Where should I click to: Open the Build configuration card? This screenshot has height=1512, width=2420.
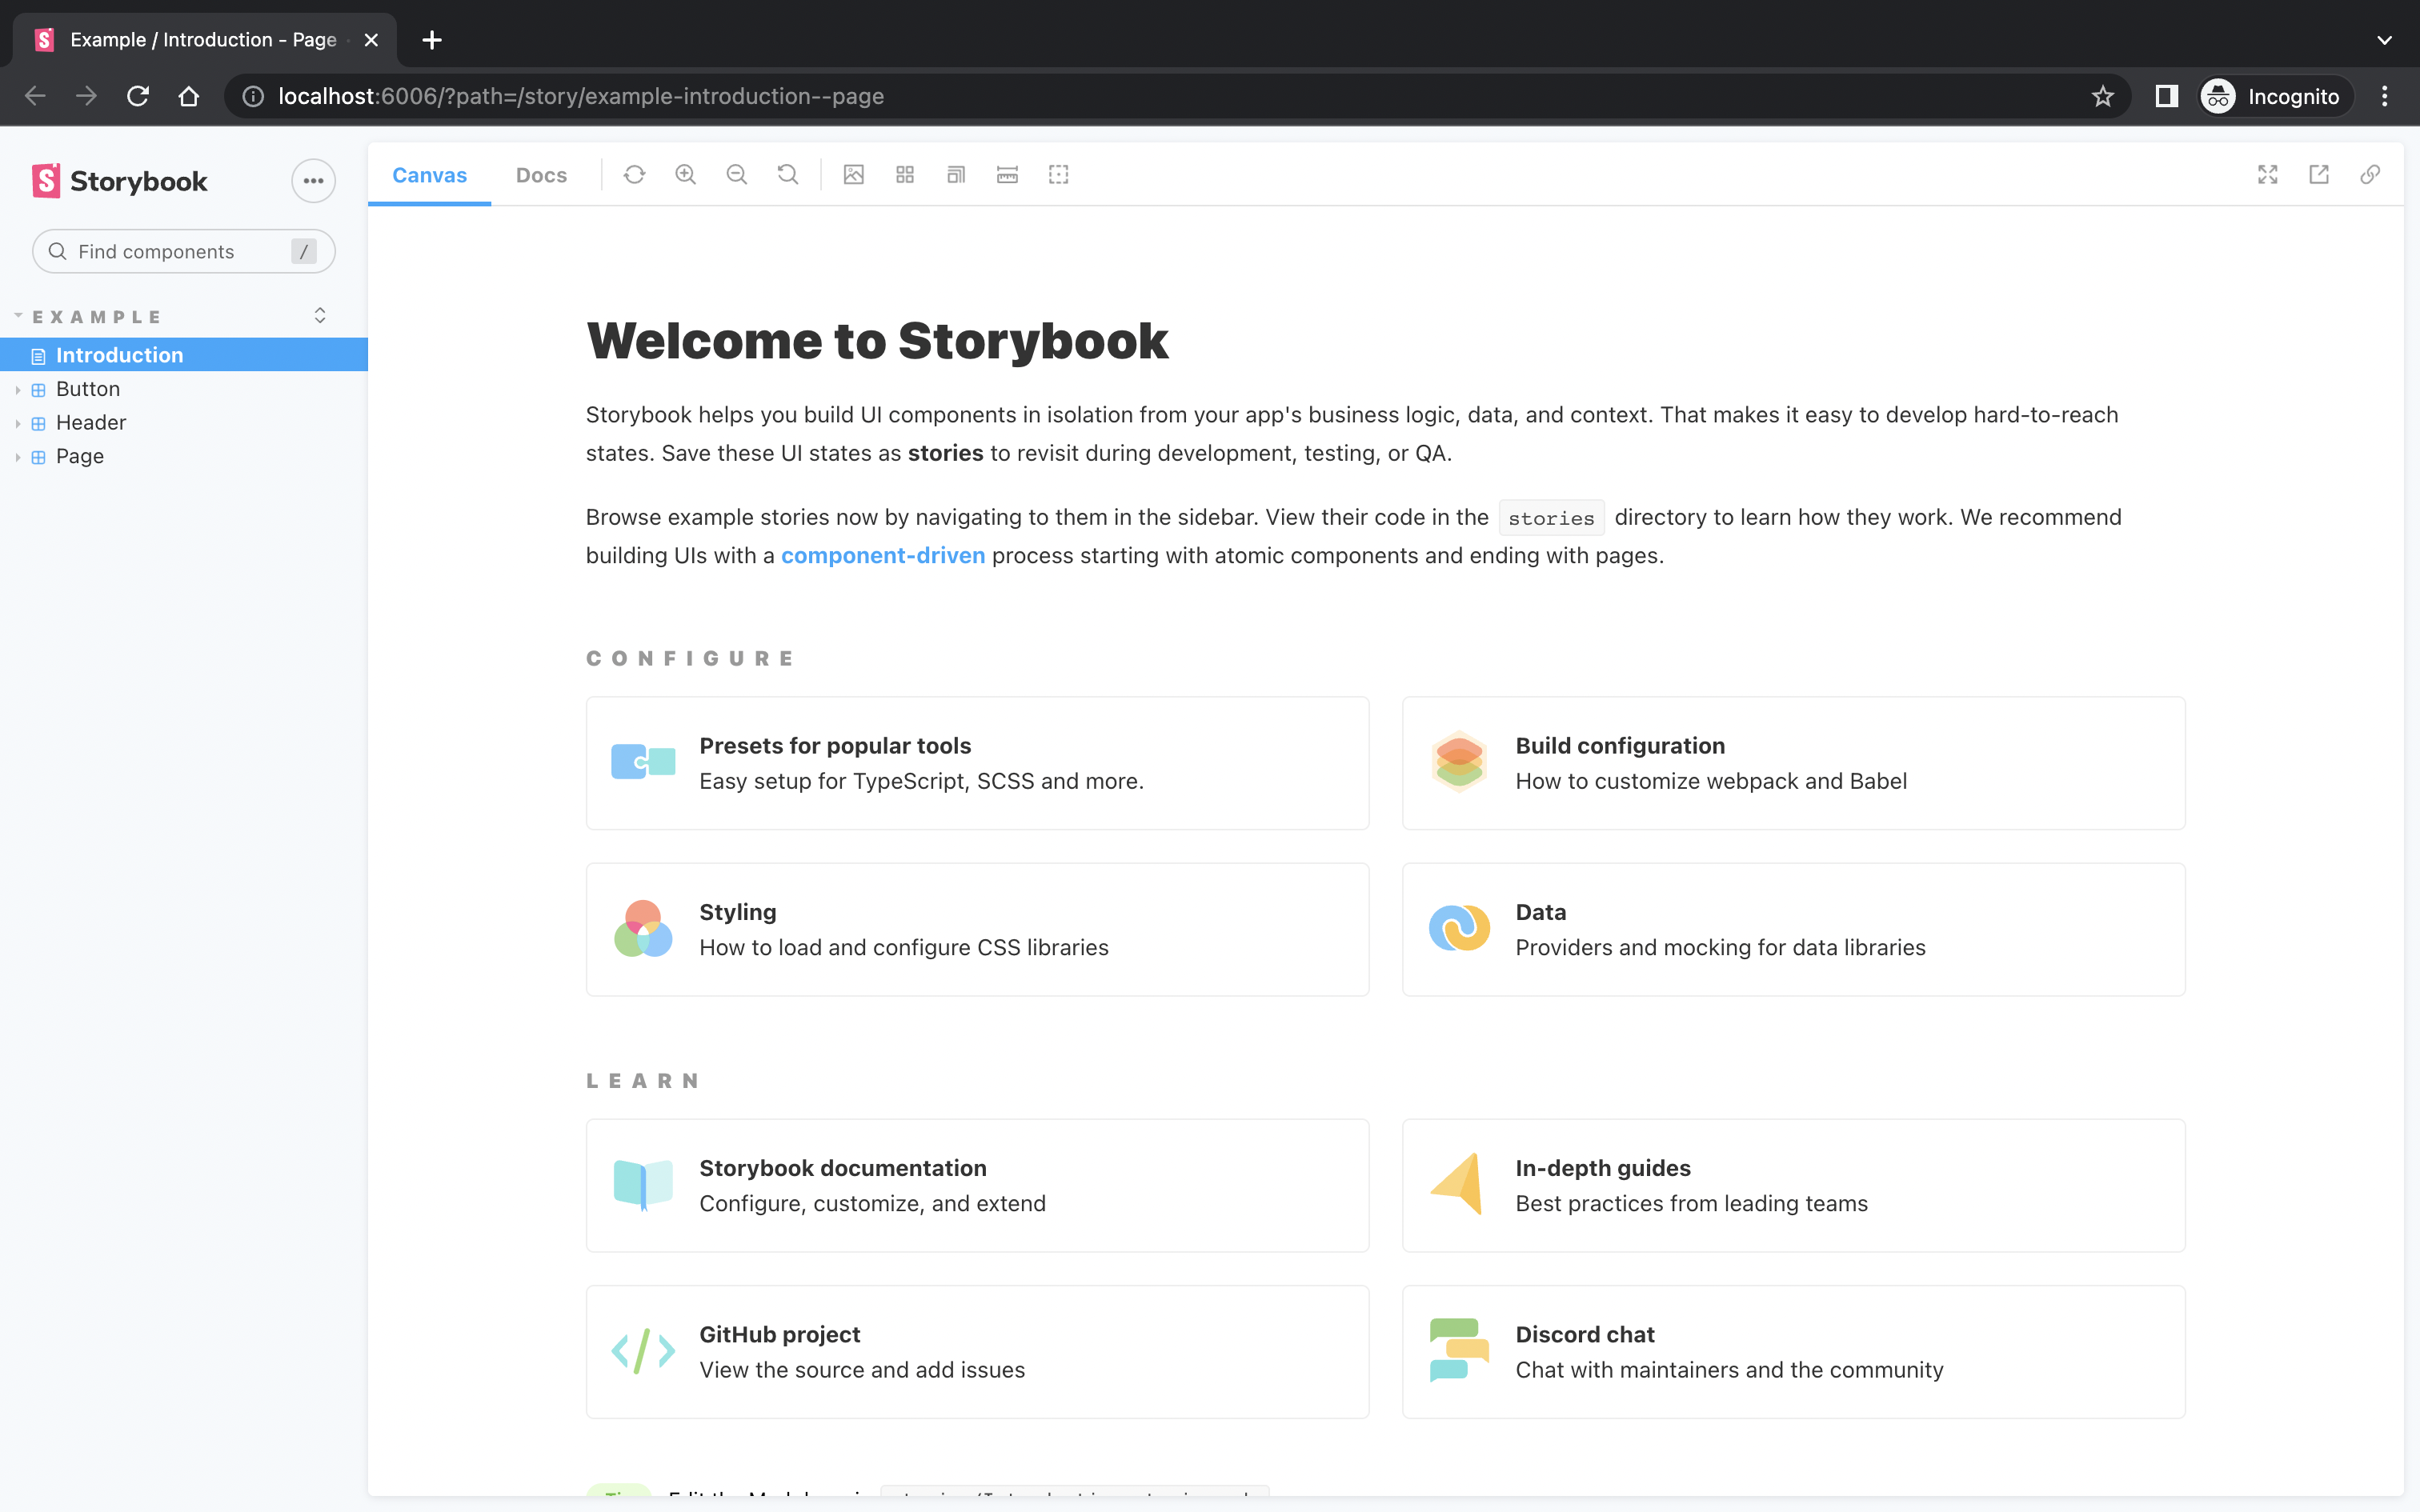[x=1793, y=763]
